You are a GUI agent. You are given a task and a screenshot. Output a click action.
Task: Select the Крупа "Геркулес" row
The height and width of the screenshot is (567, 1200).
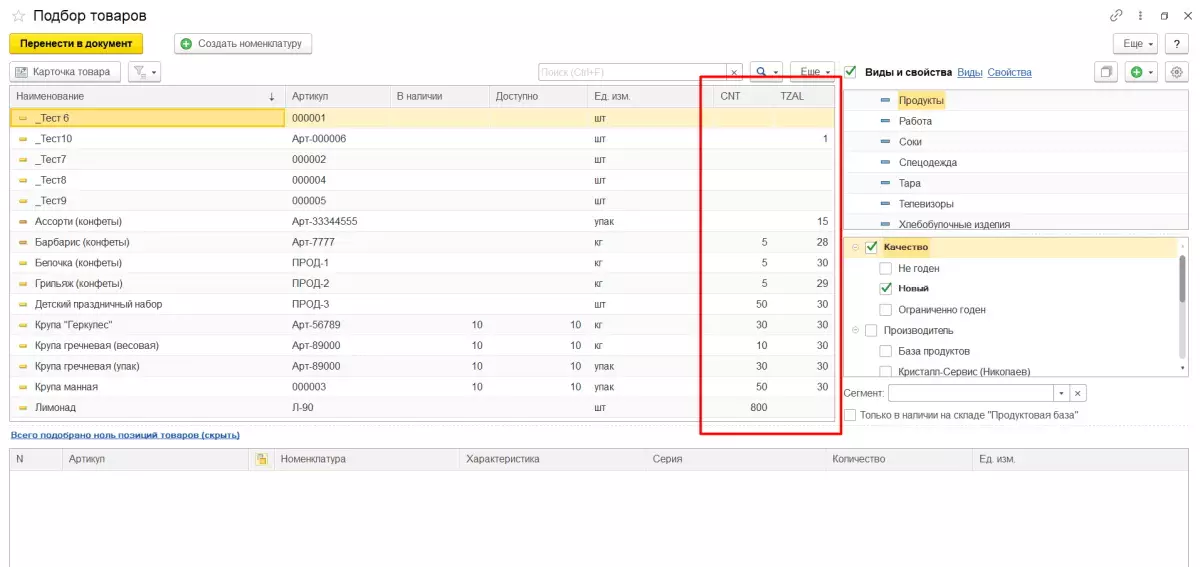pyautogui.click(x=422, y=325)
